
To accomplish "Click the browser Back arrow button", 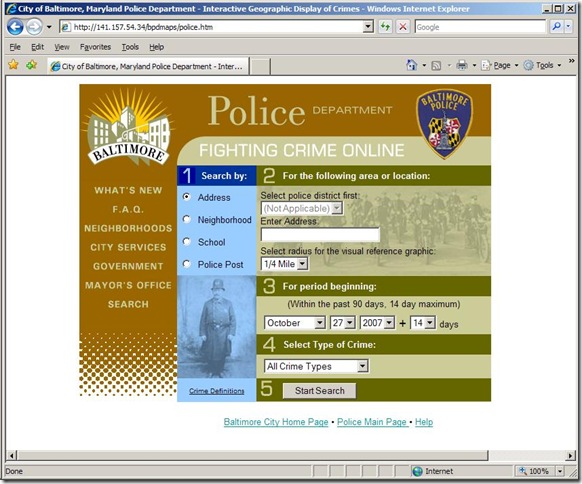I will [x=15, y=27].
